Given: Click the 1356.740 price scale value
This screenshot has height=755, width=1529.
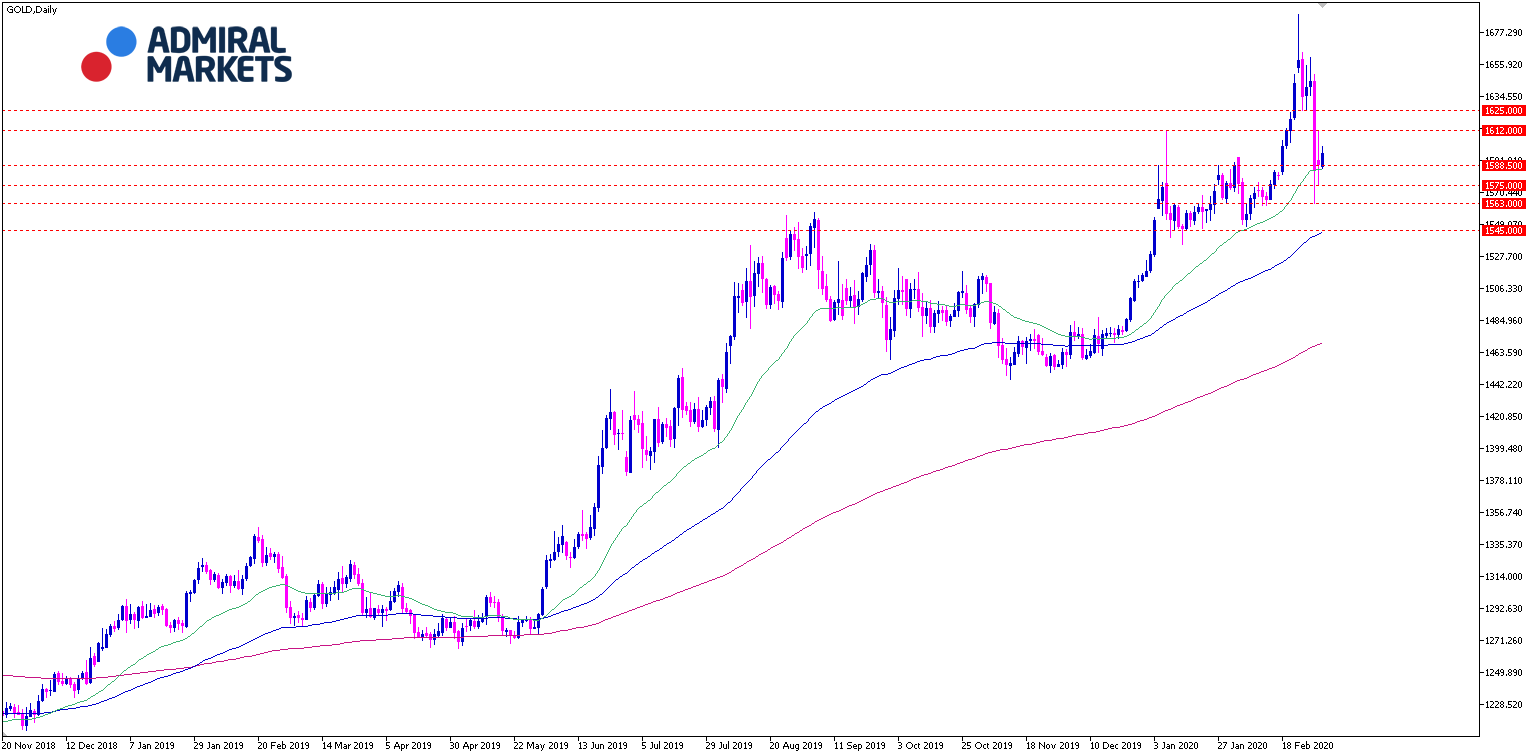Looking at the screenshot, I should point(1504,513).
